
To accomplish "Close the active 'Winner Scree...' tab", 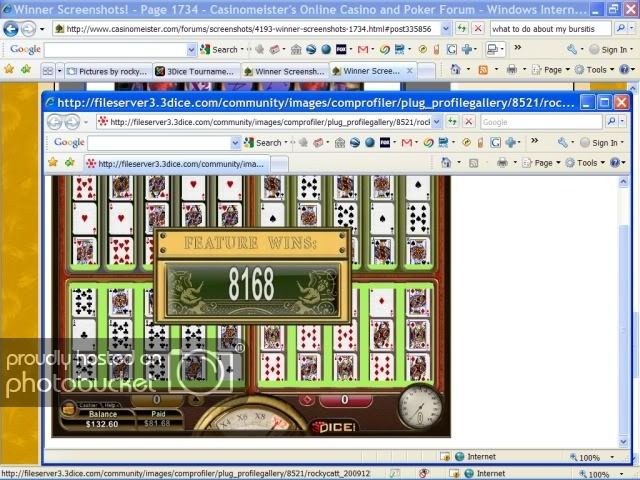I will (409, 71).
